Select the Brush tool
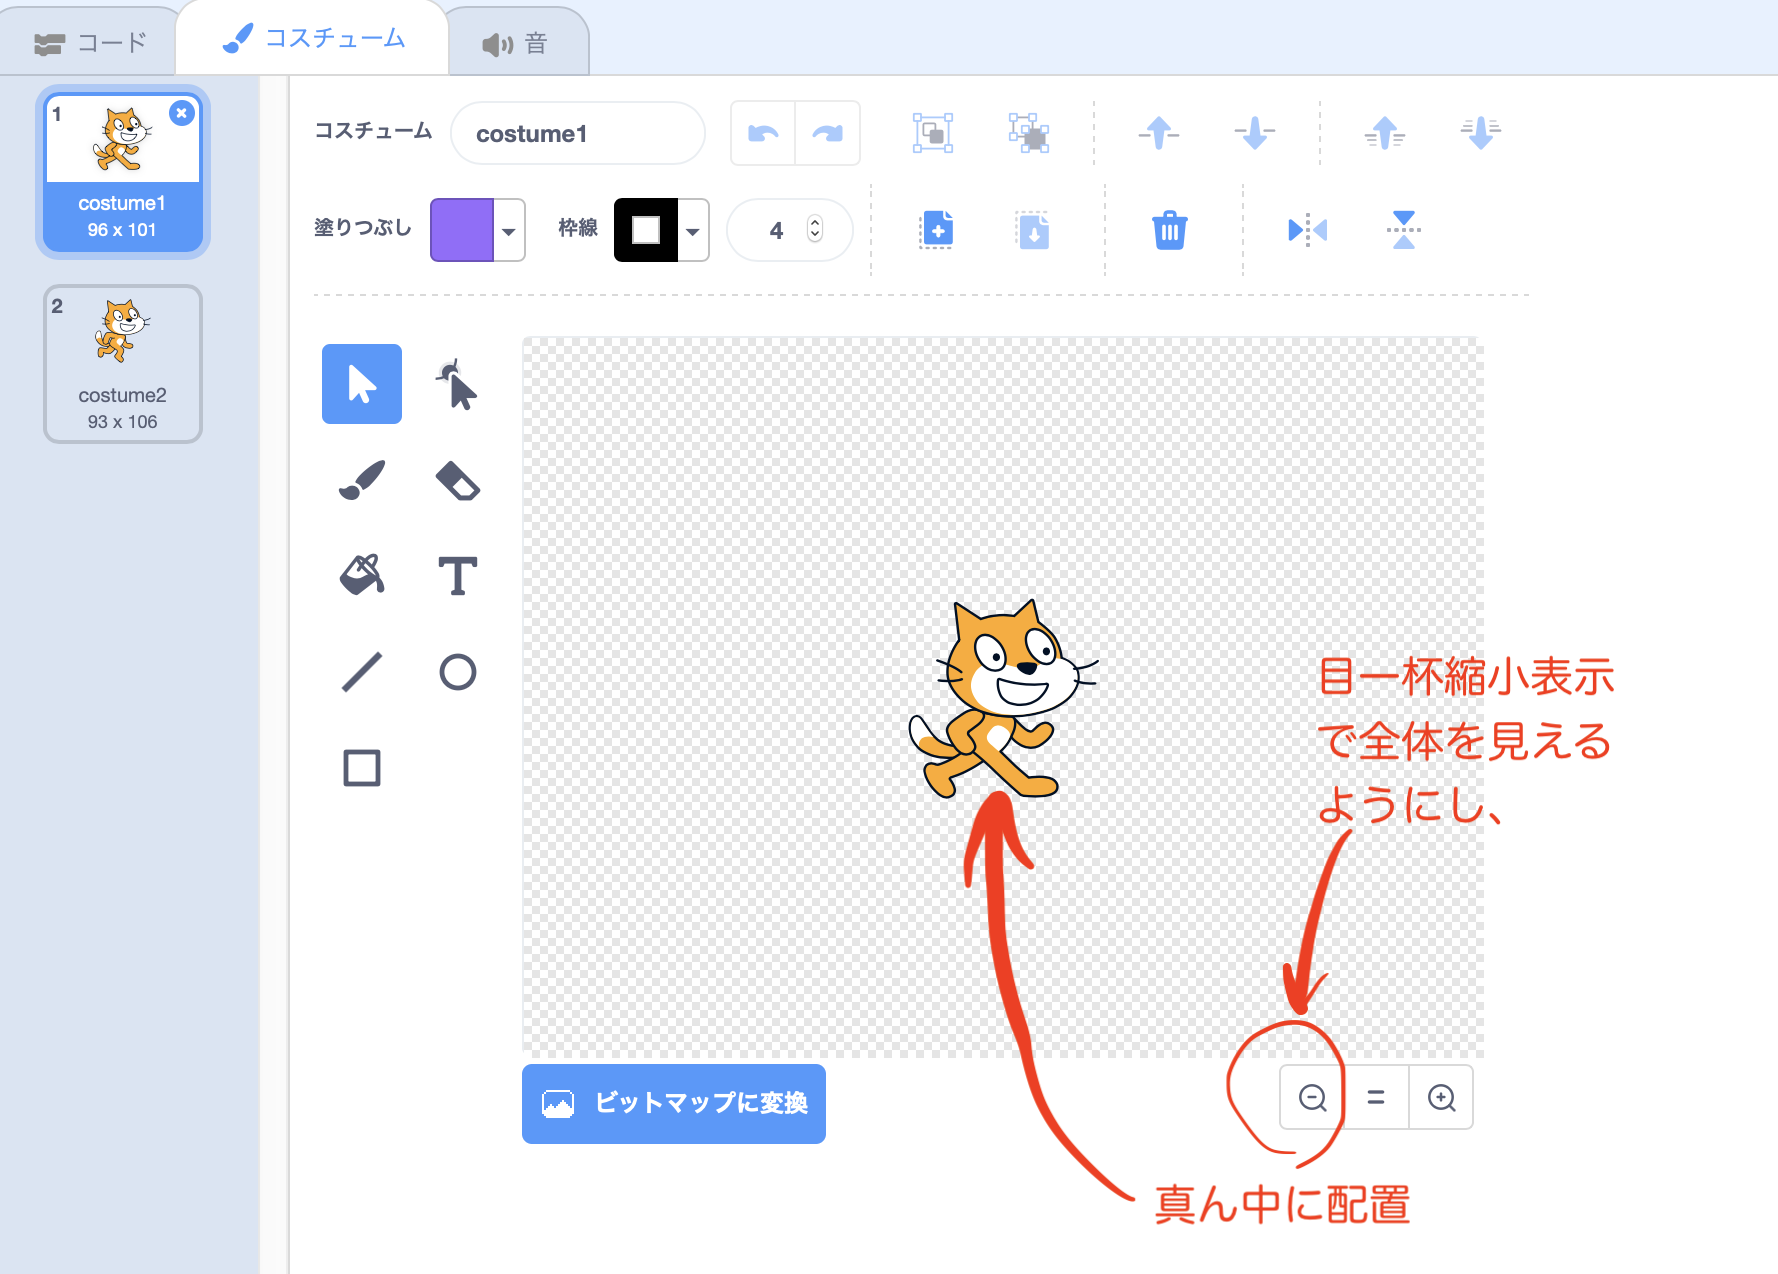 click(362, 480)
